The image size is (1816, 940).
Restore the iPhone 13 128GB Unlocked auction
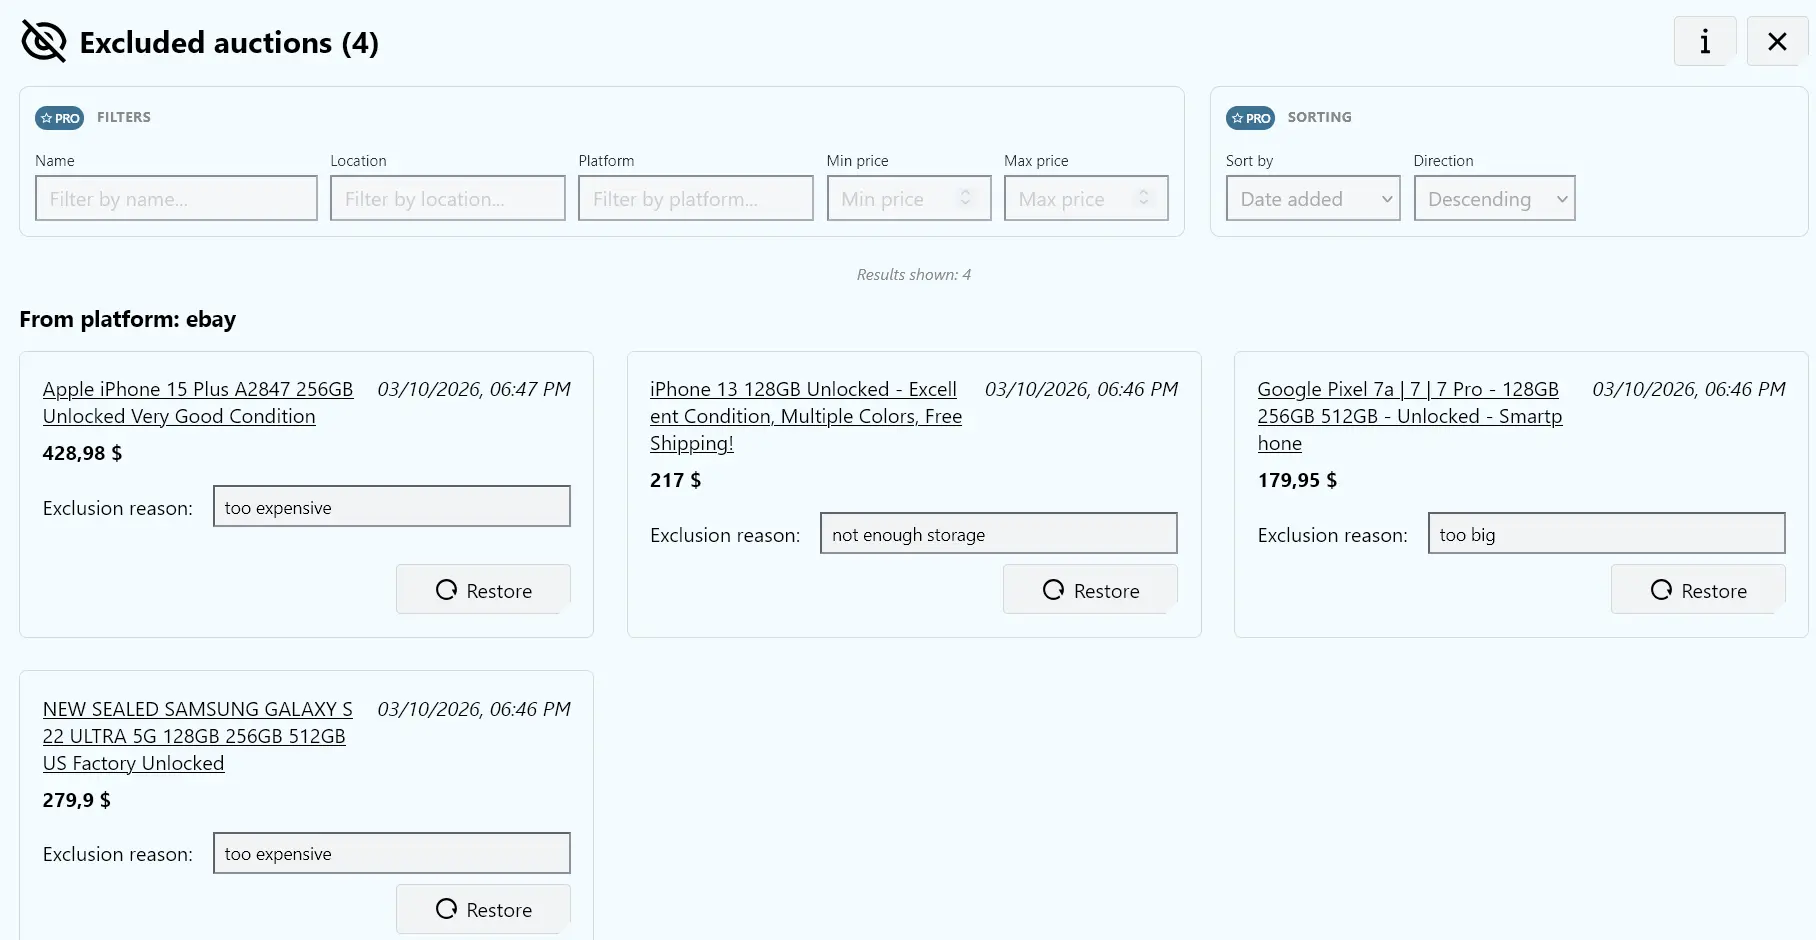point(1089,589)
